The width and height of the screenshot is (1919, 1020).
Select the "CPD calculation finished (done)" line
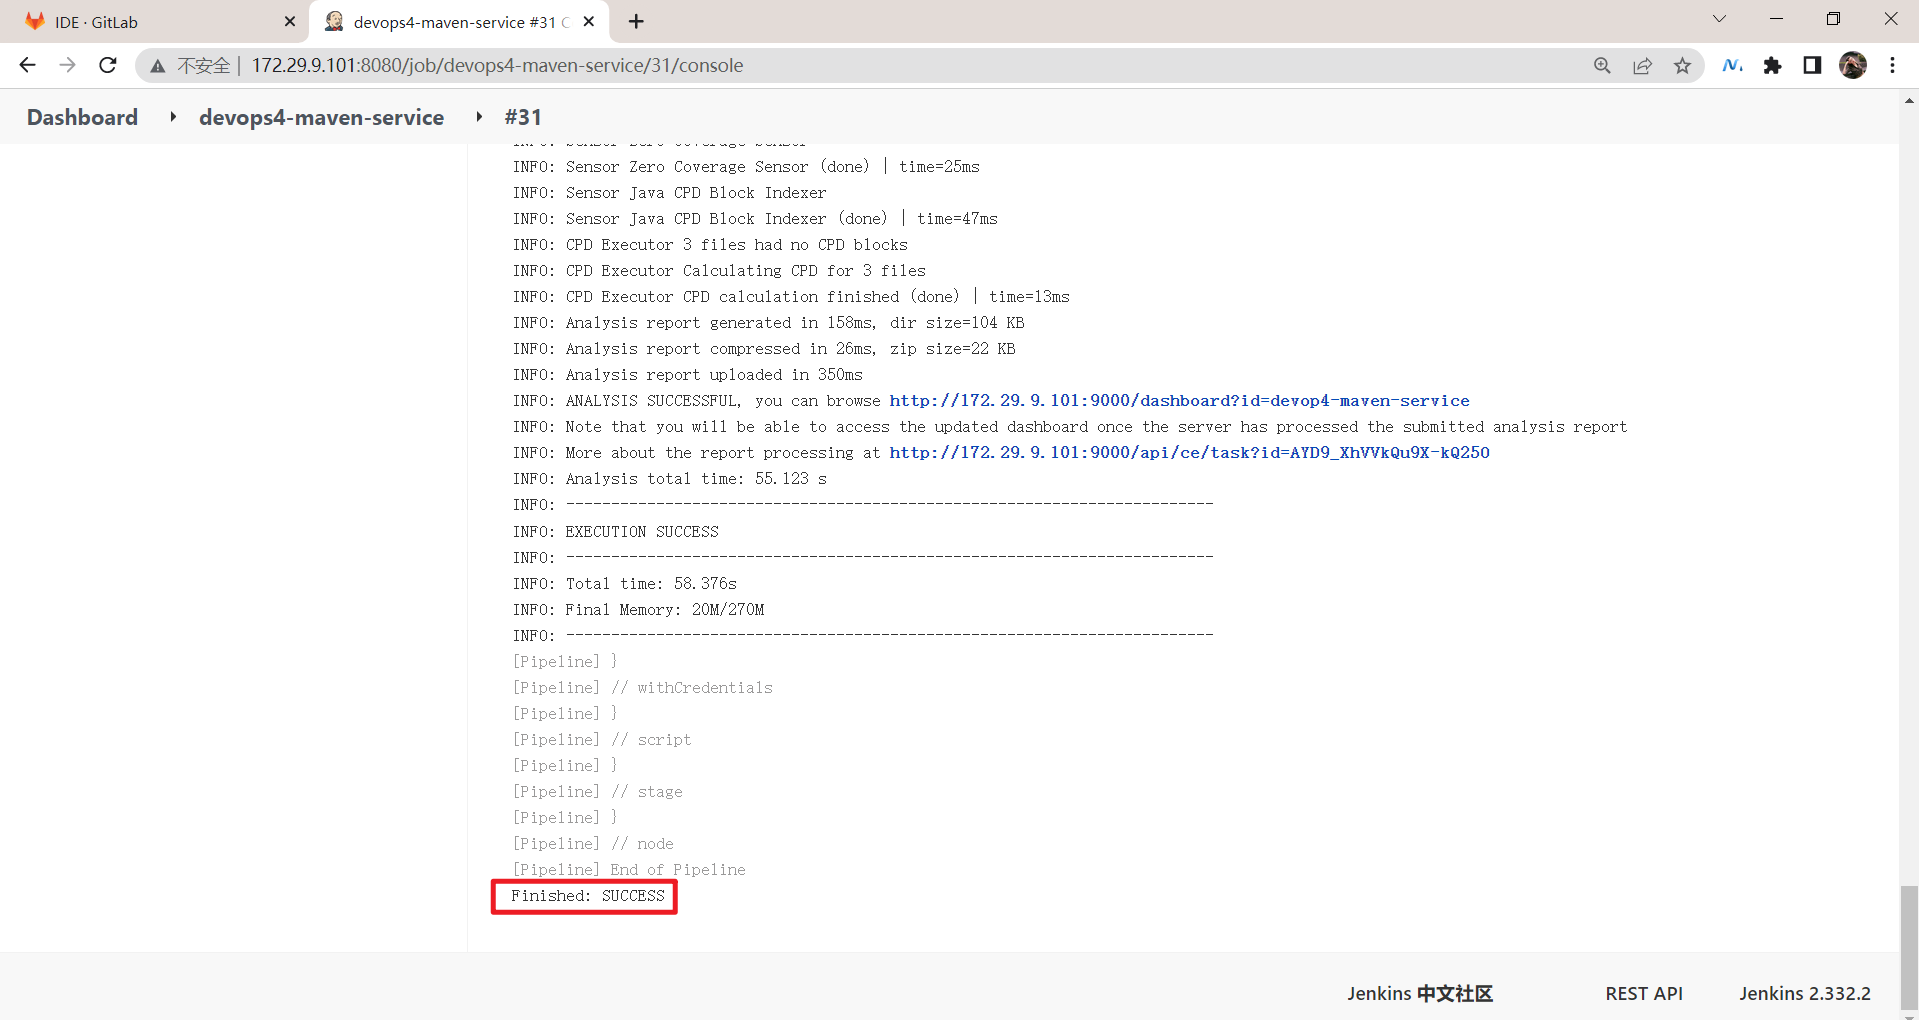pos(791,296)
